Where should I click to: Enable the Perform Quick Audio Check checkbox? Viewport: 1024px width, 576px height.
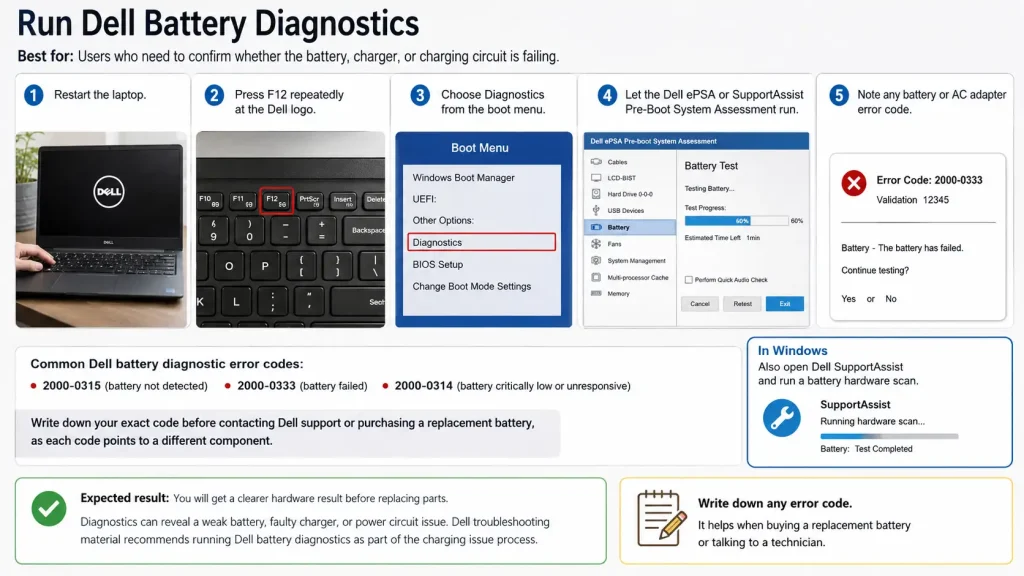pyautogui.click(x=688, y=280)
